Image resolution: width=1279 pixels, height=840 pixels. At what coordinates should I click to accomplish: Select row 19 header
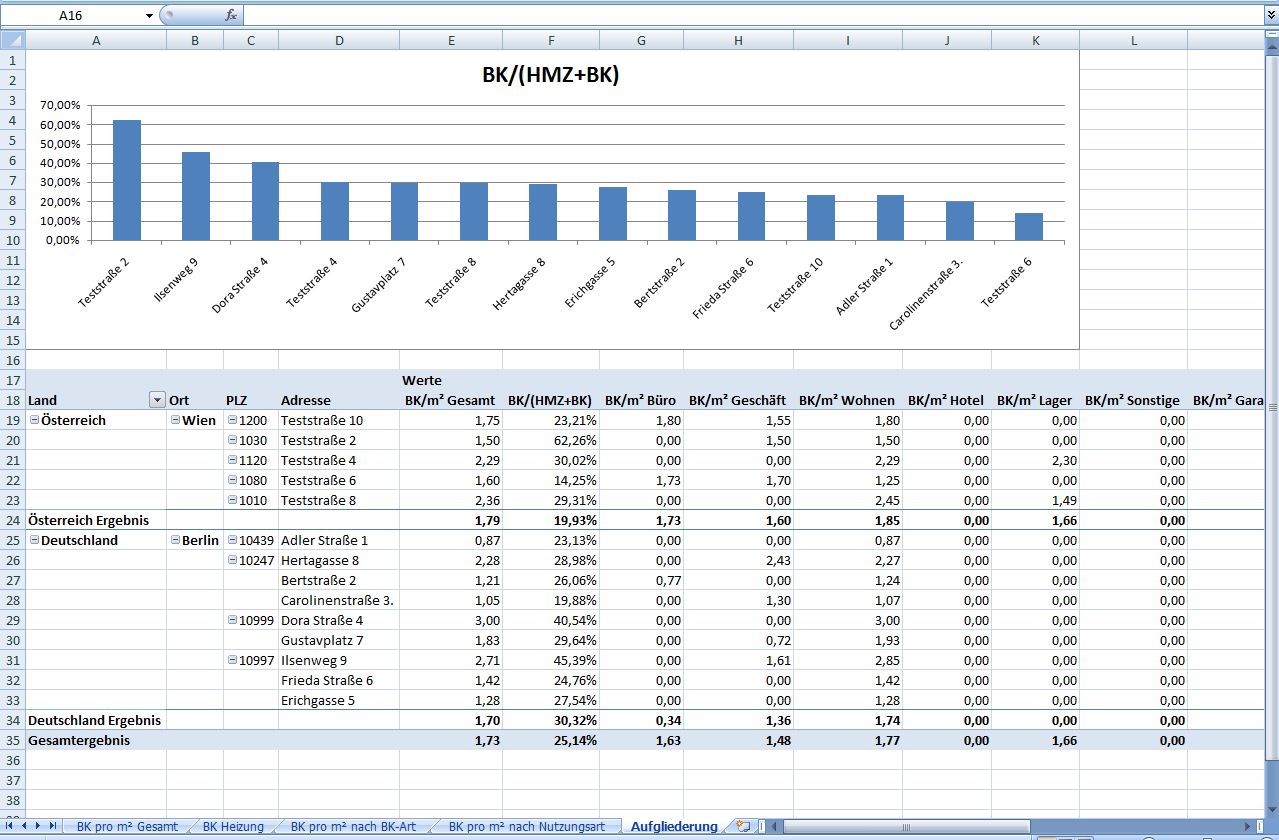(x=12, y=420)
